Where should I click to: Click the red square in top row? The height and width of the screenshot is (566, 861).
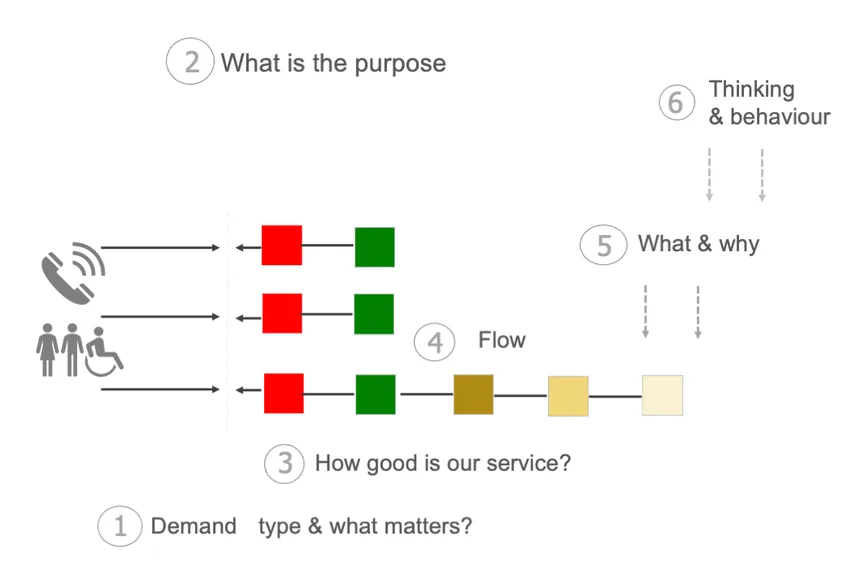click(282, 245)
